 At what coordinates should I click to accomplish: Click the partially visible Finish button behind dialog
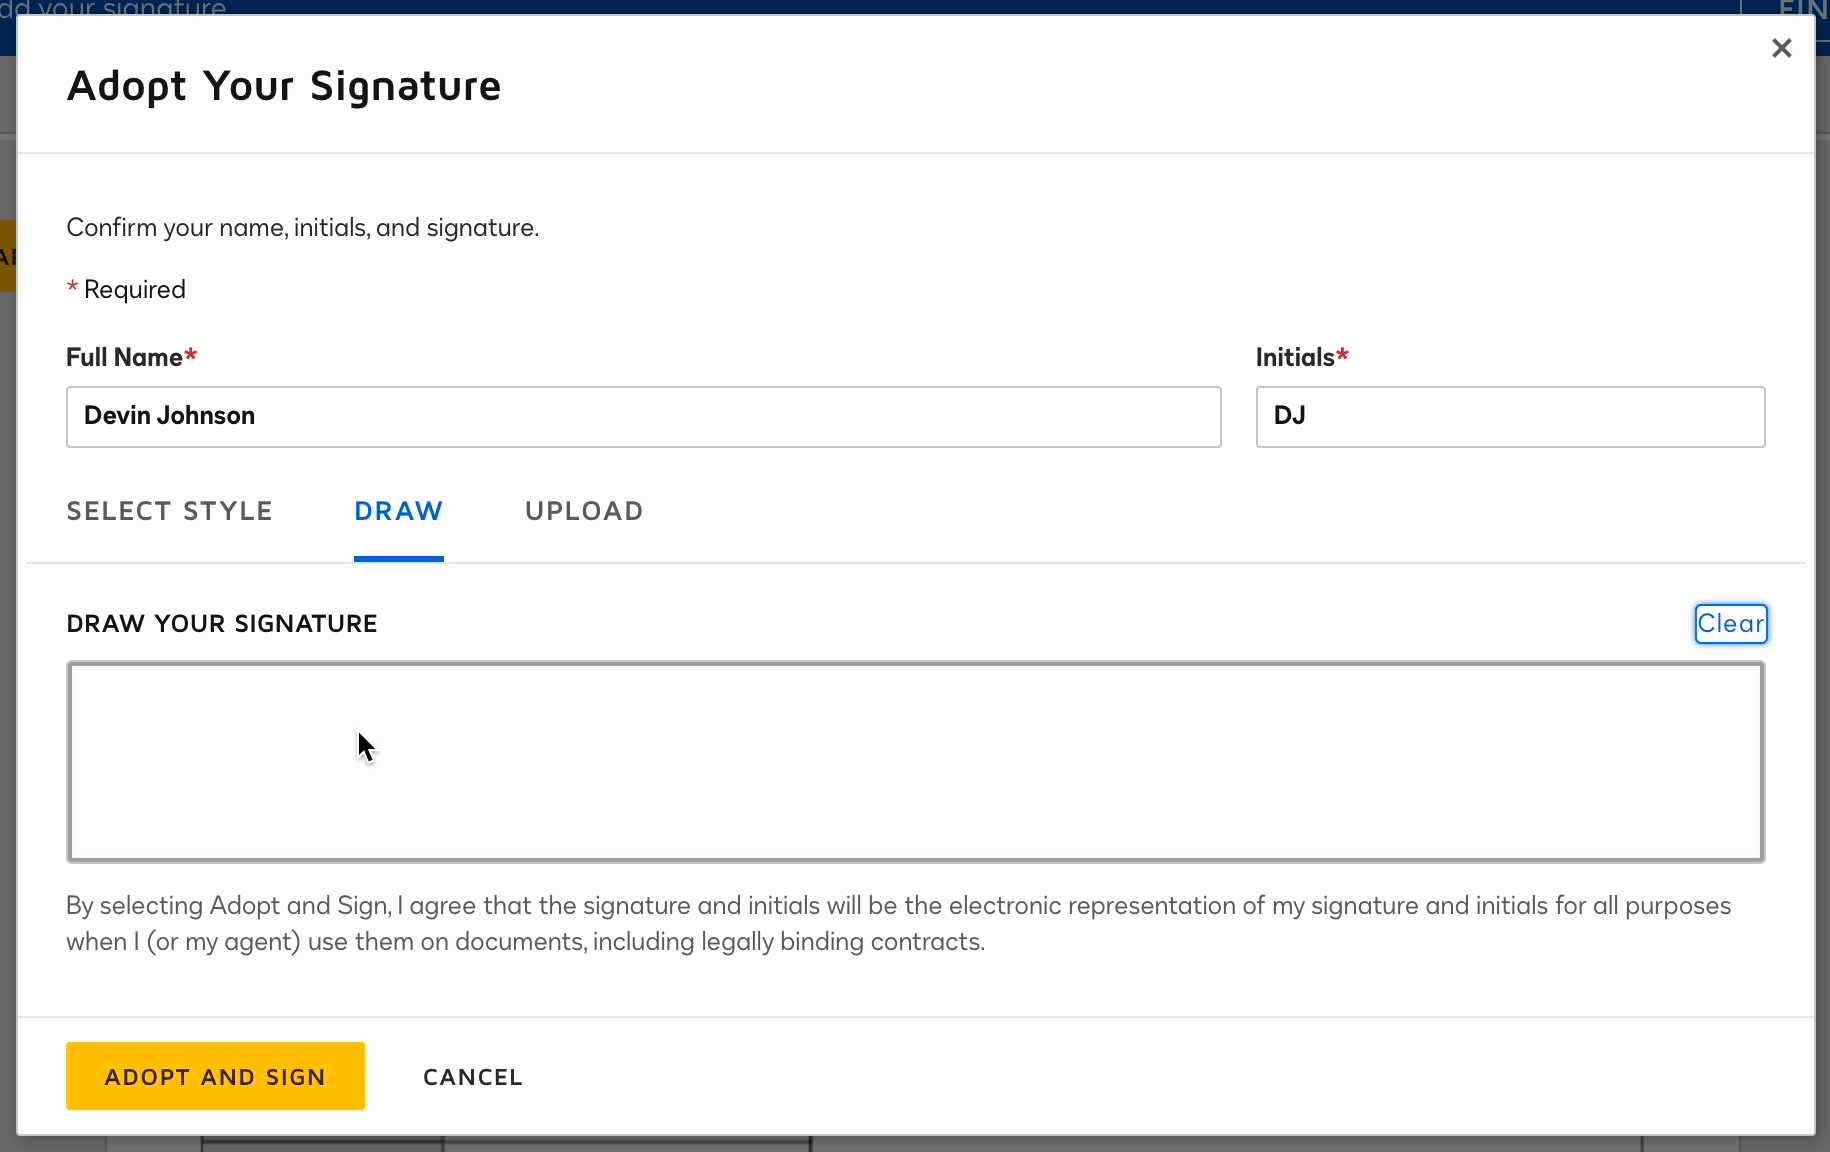click(x=1800, y=8)
